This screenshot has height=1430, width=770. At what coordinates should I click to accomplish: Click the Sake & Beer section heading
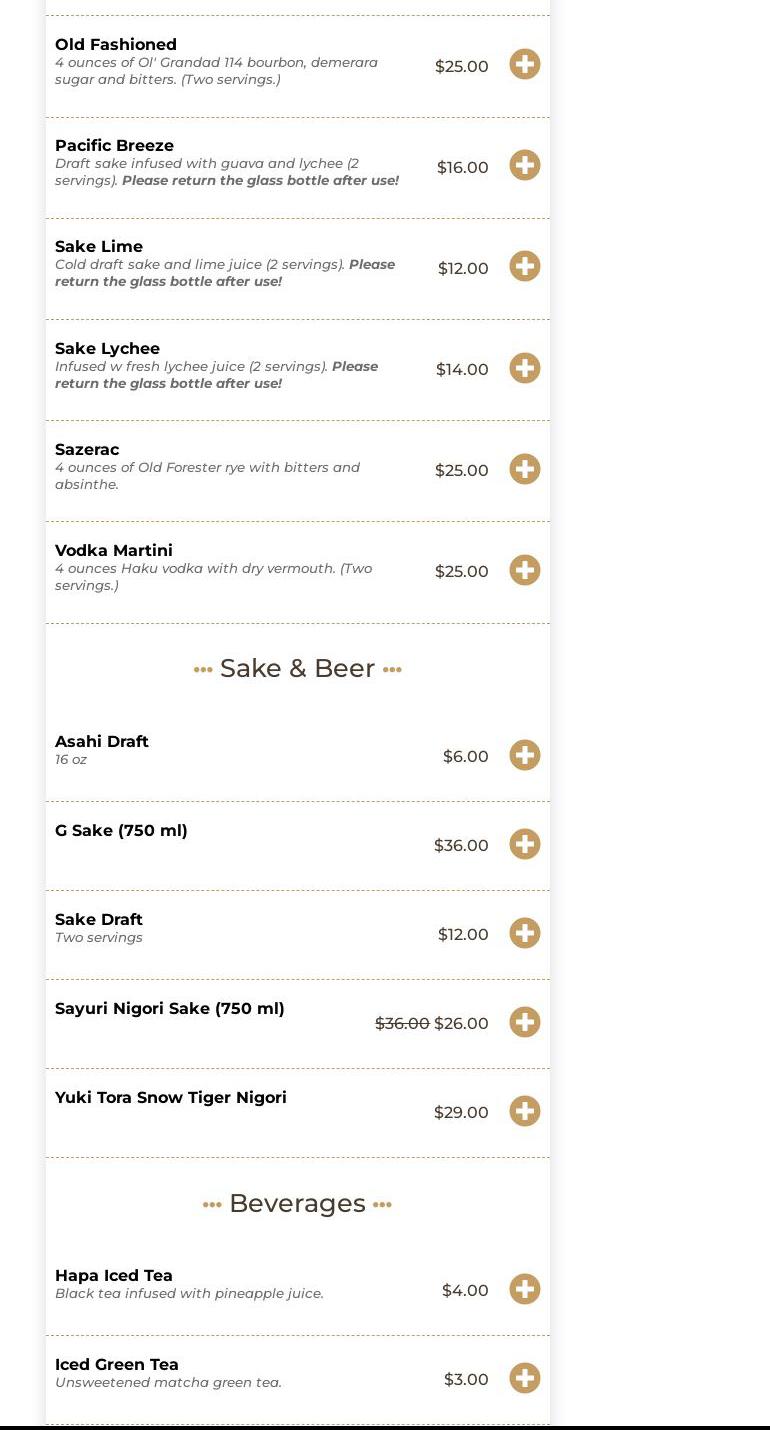tap(297, 668)
